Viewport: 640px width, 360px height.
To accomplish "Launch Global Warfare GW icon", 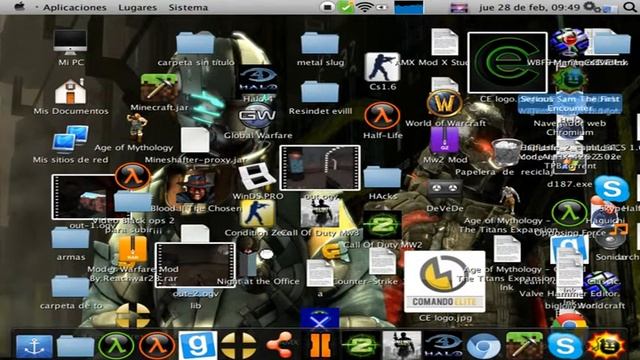I will [257, 117].
